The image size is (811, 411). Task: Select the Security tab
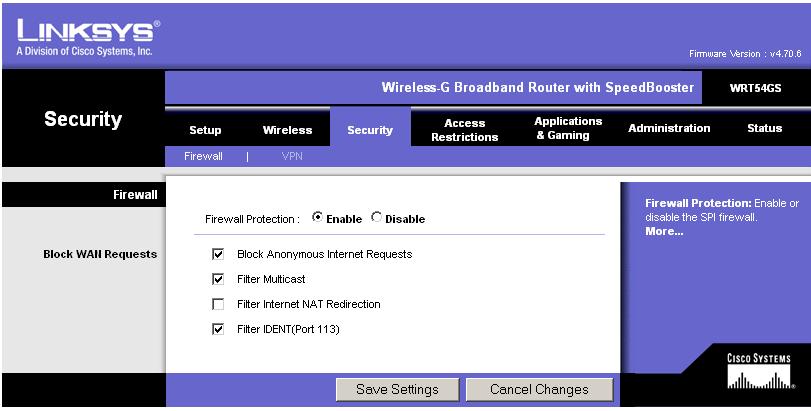point(370,130)
